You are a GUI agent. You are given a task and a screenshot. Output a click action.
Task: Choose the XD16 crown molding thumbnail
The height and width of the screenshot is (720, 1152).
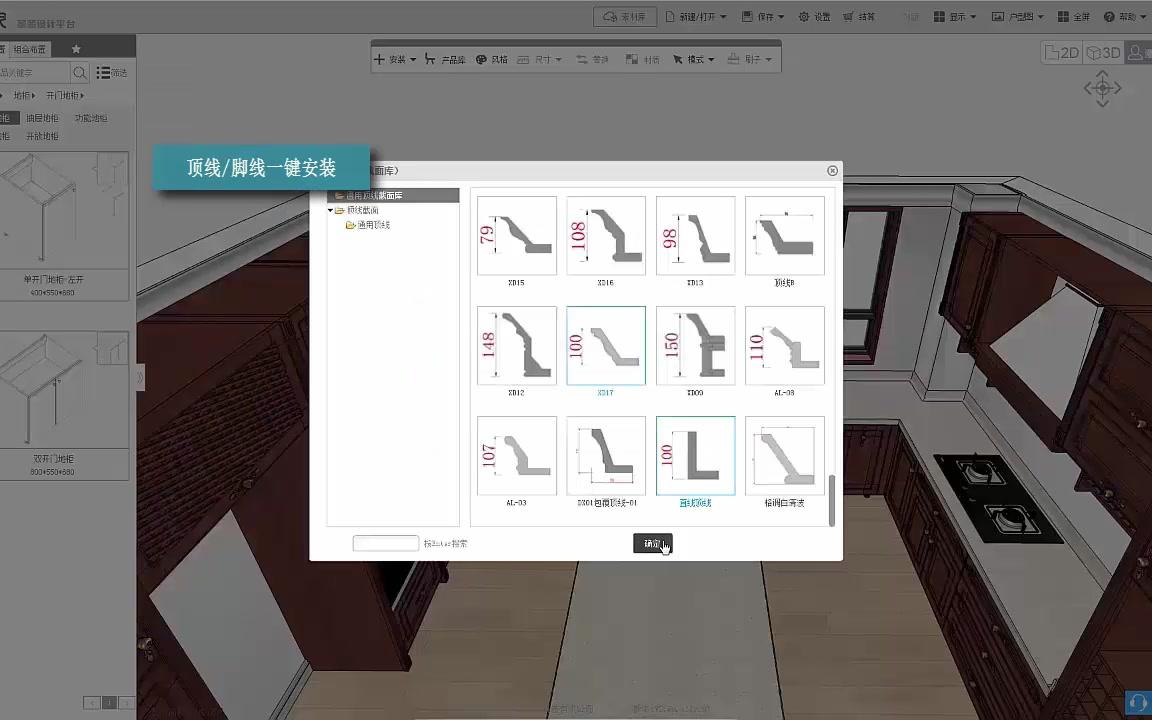605,235
